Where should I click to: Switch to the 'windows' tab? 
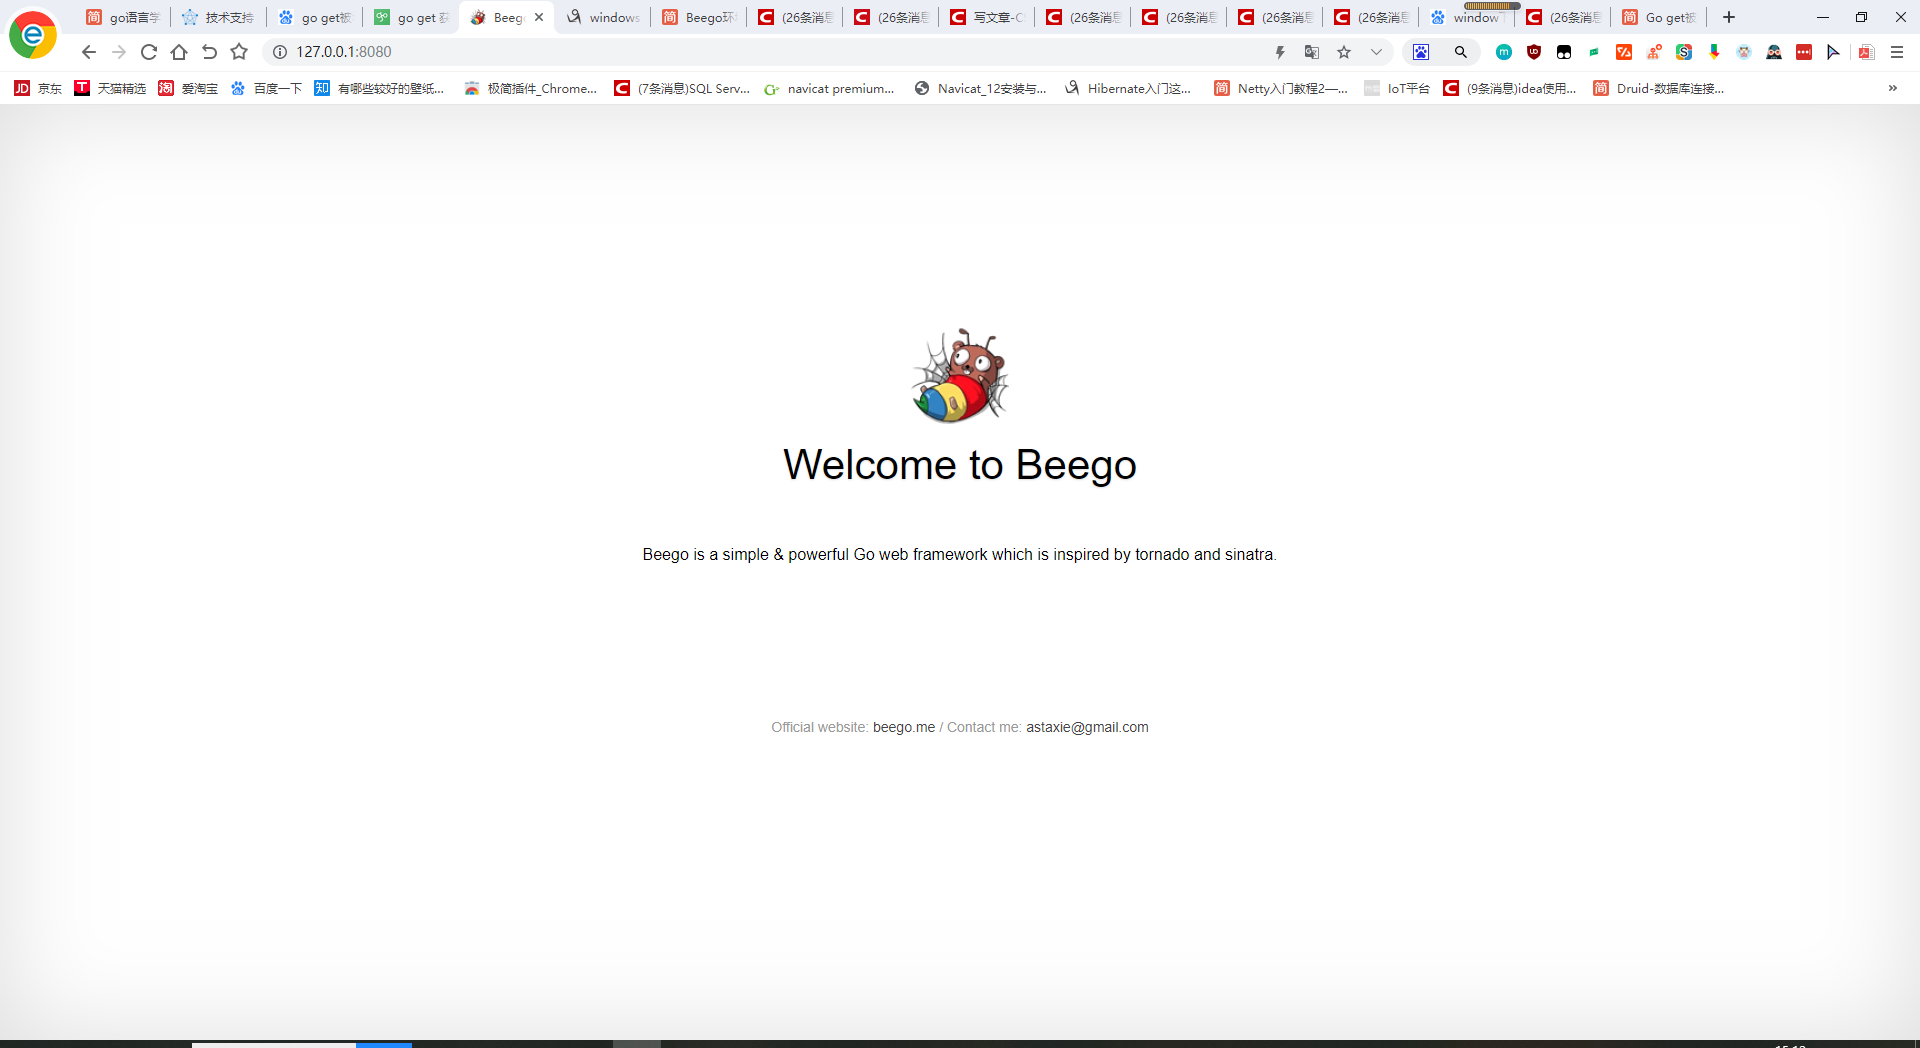pyautogui.click(x=603, y=17)
